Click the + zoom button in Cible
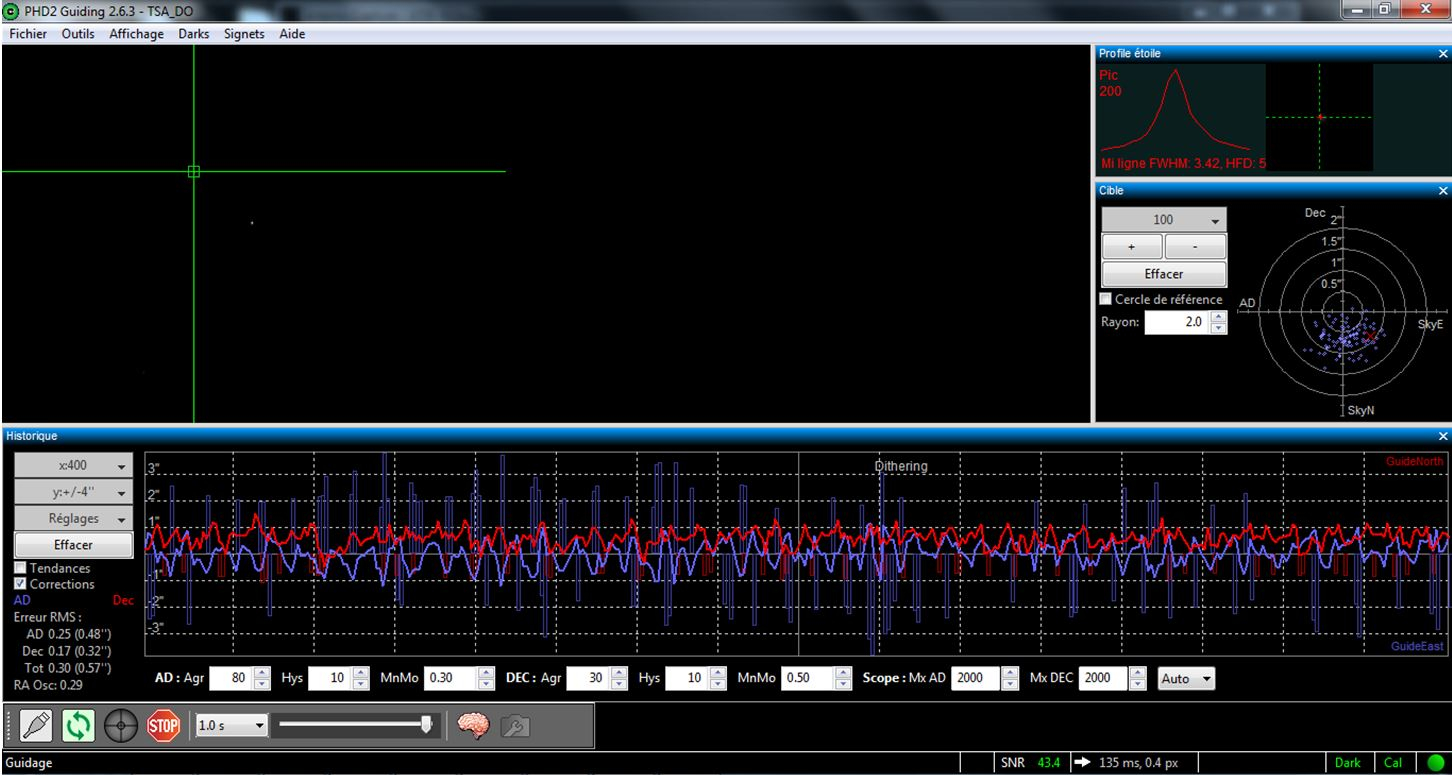 pyautogui.click(x=1132, y=247)
